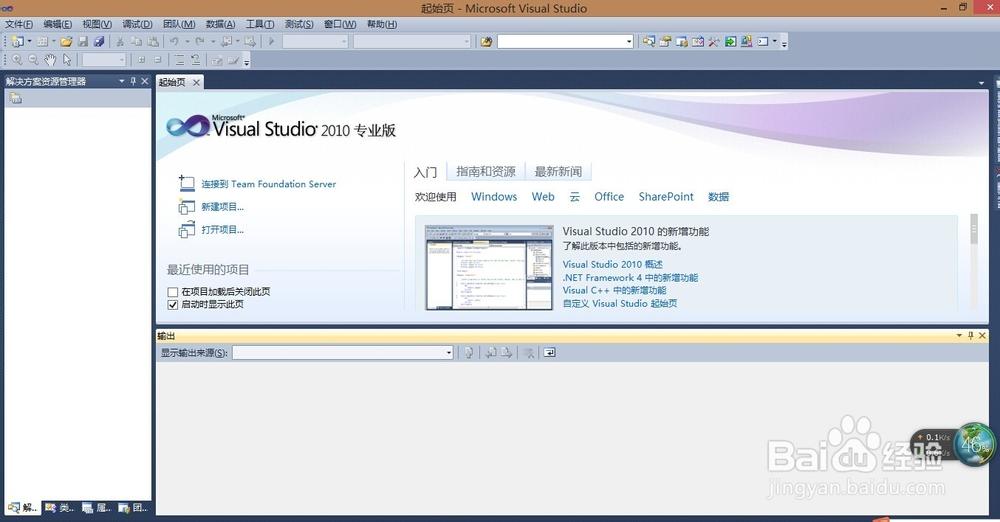Open the 视图(V) View menu

tap(97, 24)
